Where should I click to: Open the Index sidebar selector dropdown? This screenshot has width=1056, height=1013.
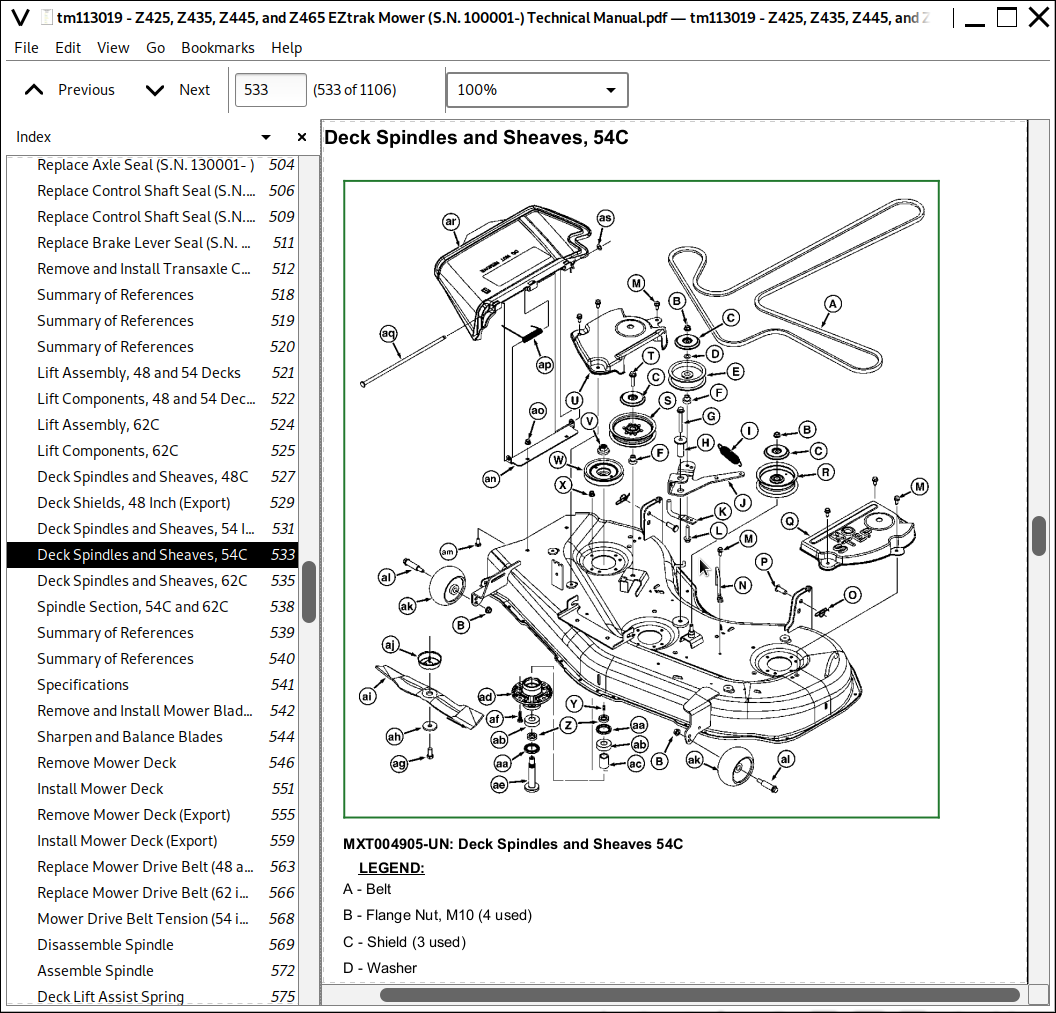pyautogui.click(x=266, y=137)
